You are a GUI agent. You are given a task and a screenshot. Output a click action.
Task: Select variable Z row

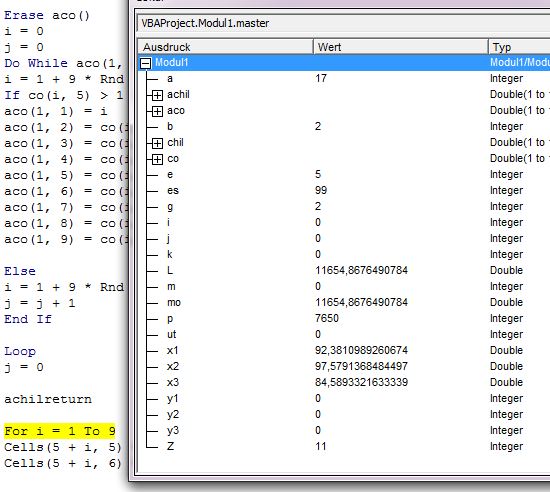(344, 447)
